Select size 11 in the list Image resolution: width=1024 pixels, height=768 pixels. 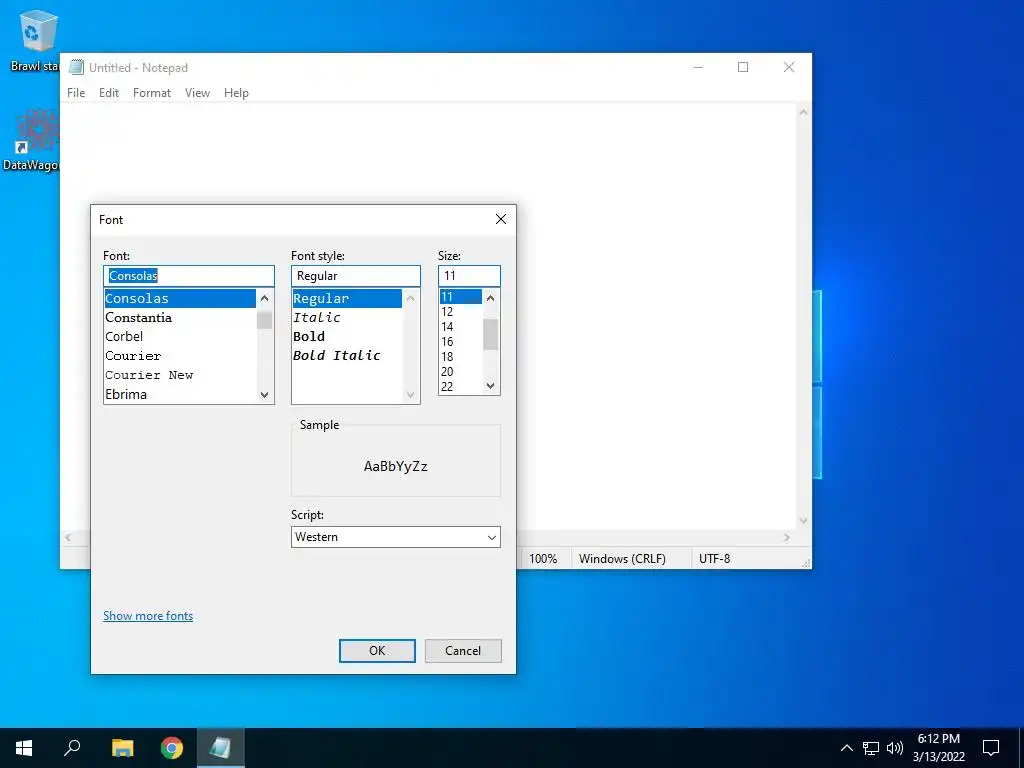(461, 296)
